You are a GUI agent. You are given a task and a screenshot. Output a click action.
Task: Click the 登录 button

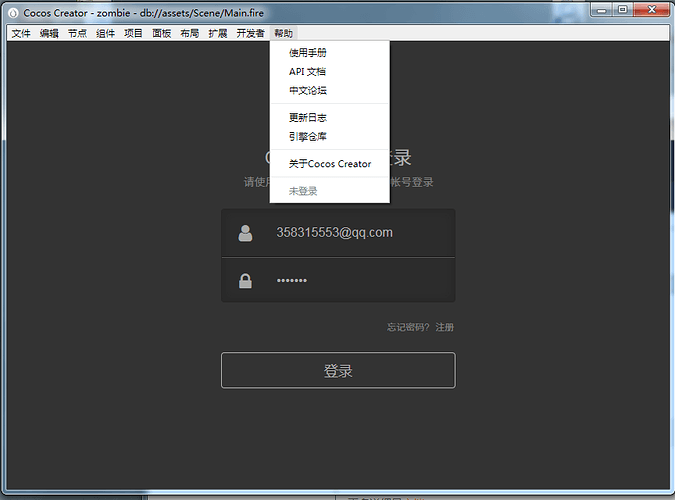(338, 370)
